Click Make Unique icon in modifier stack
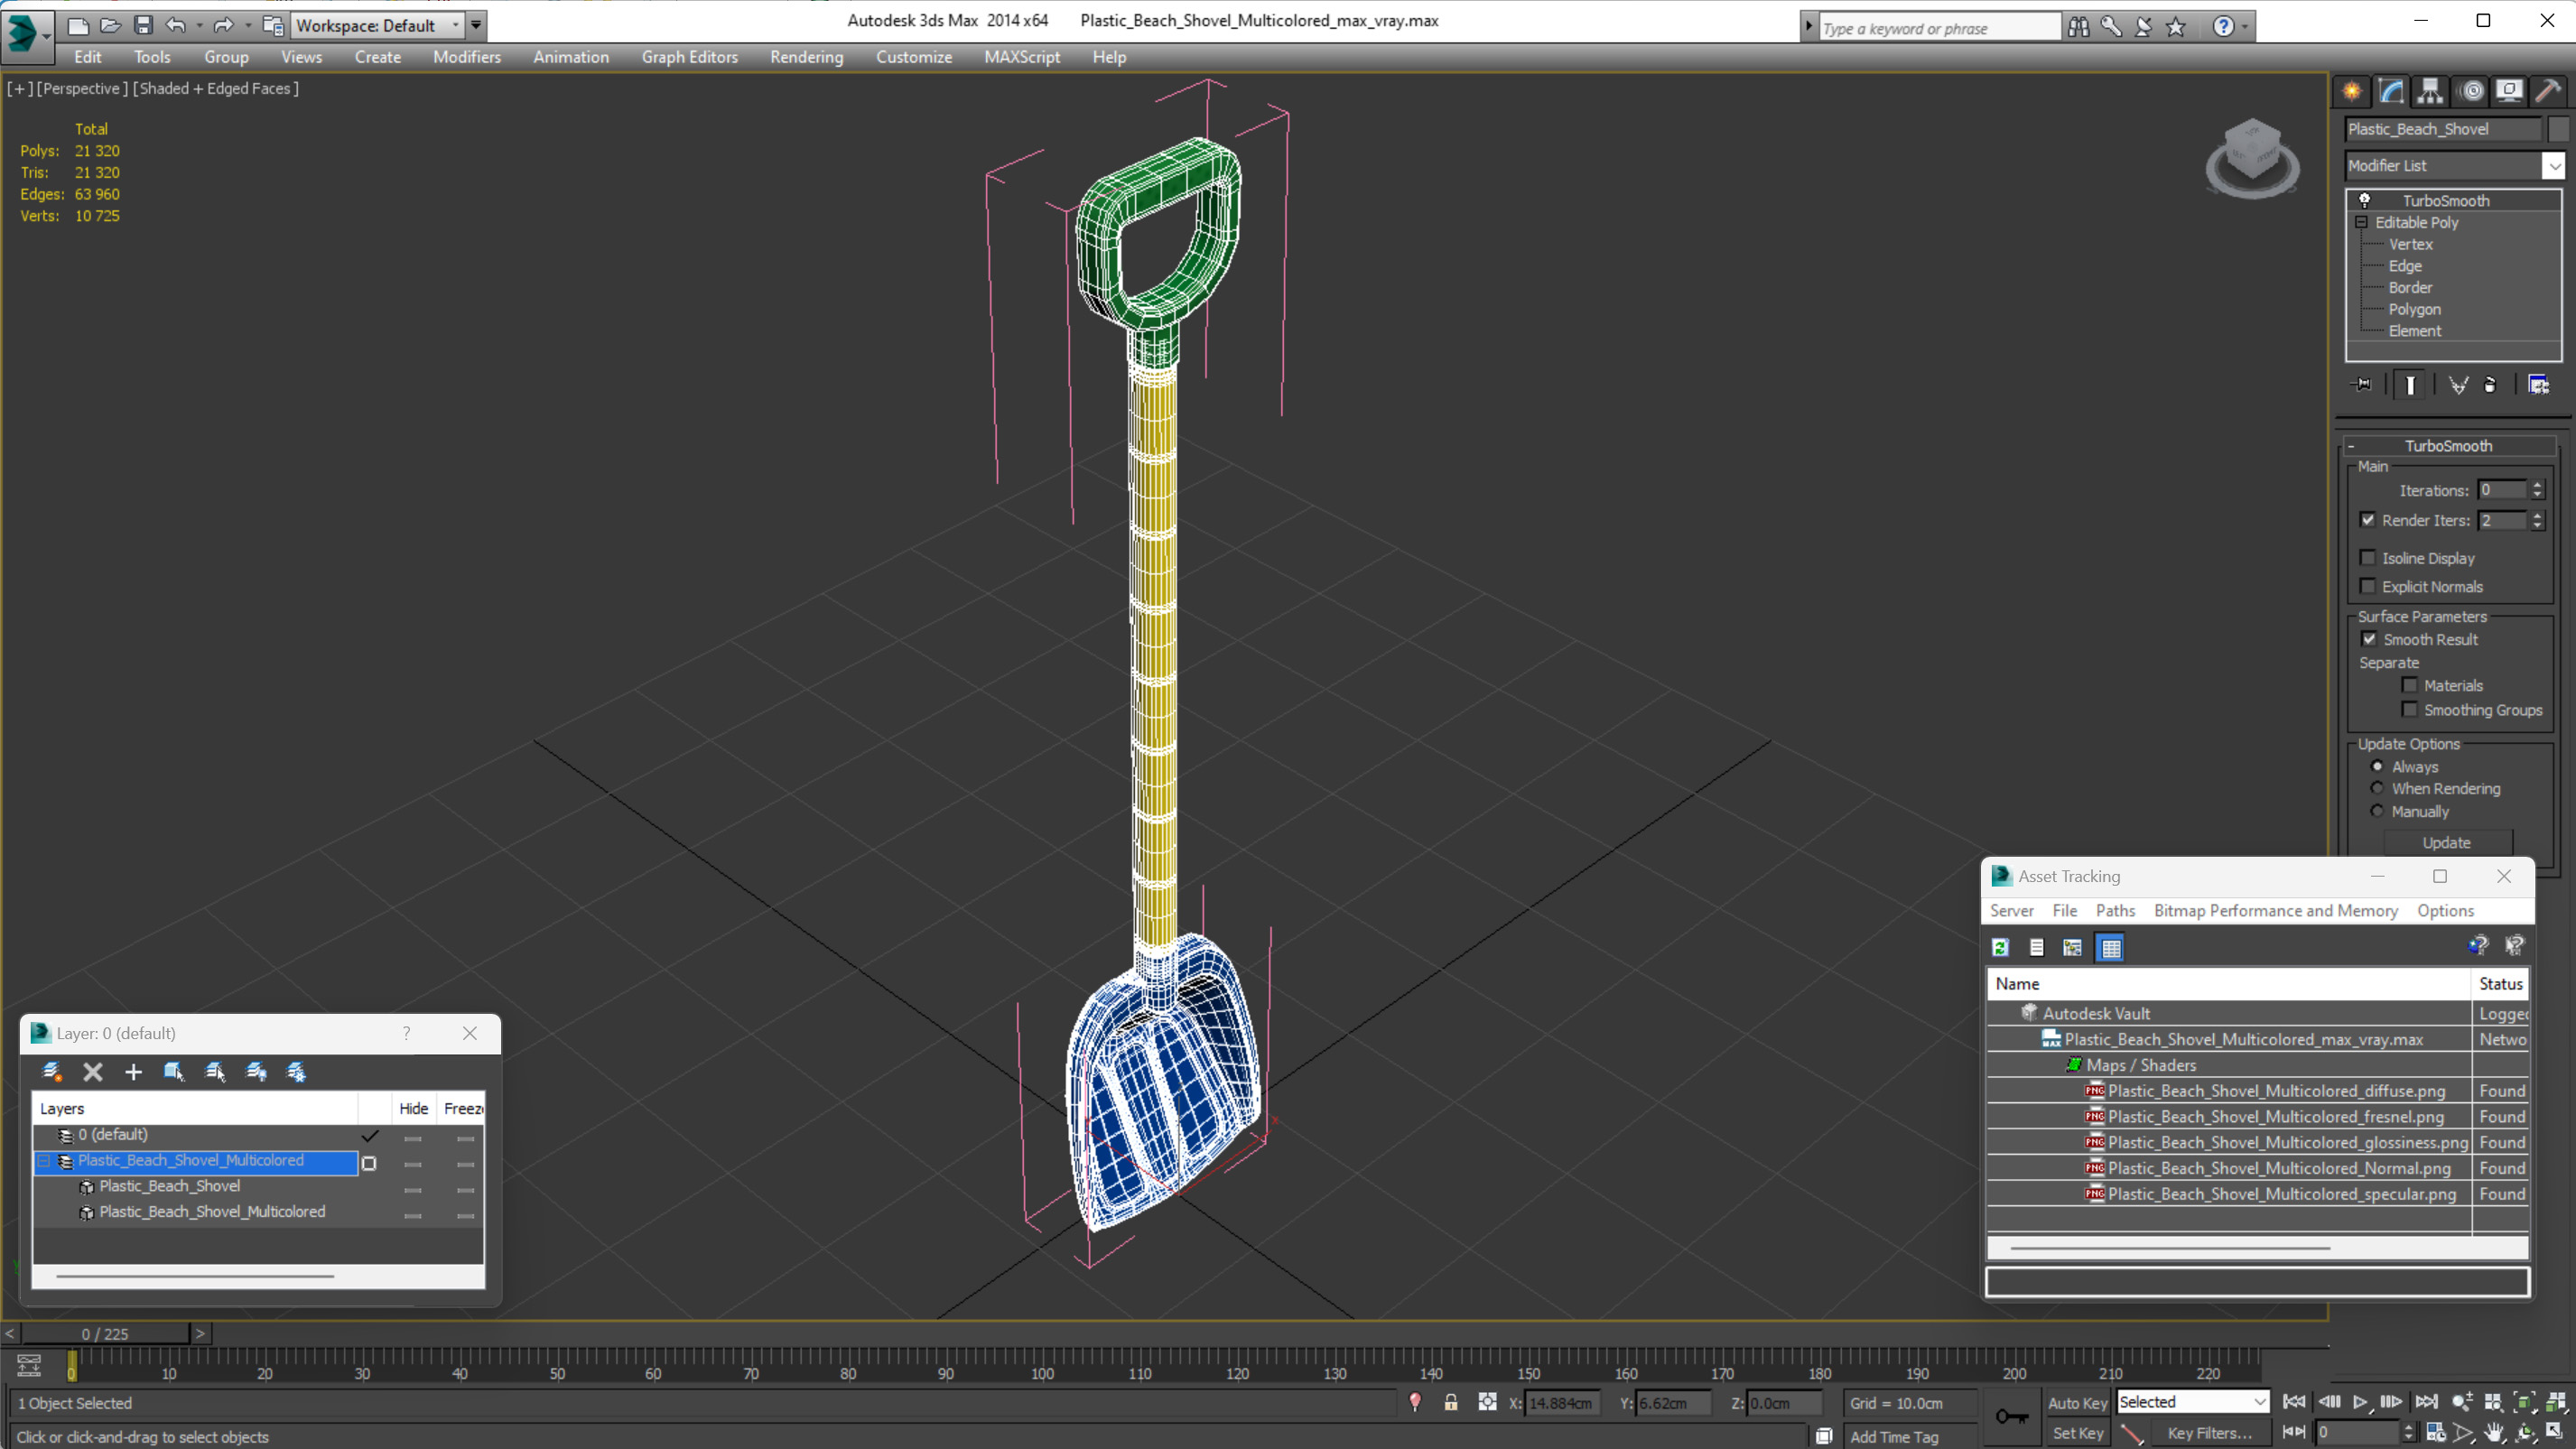Screen dimensions: 2576x1449 tap(2458, 385)
